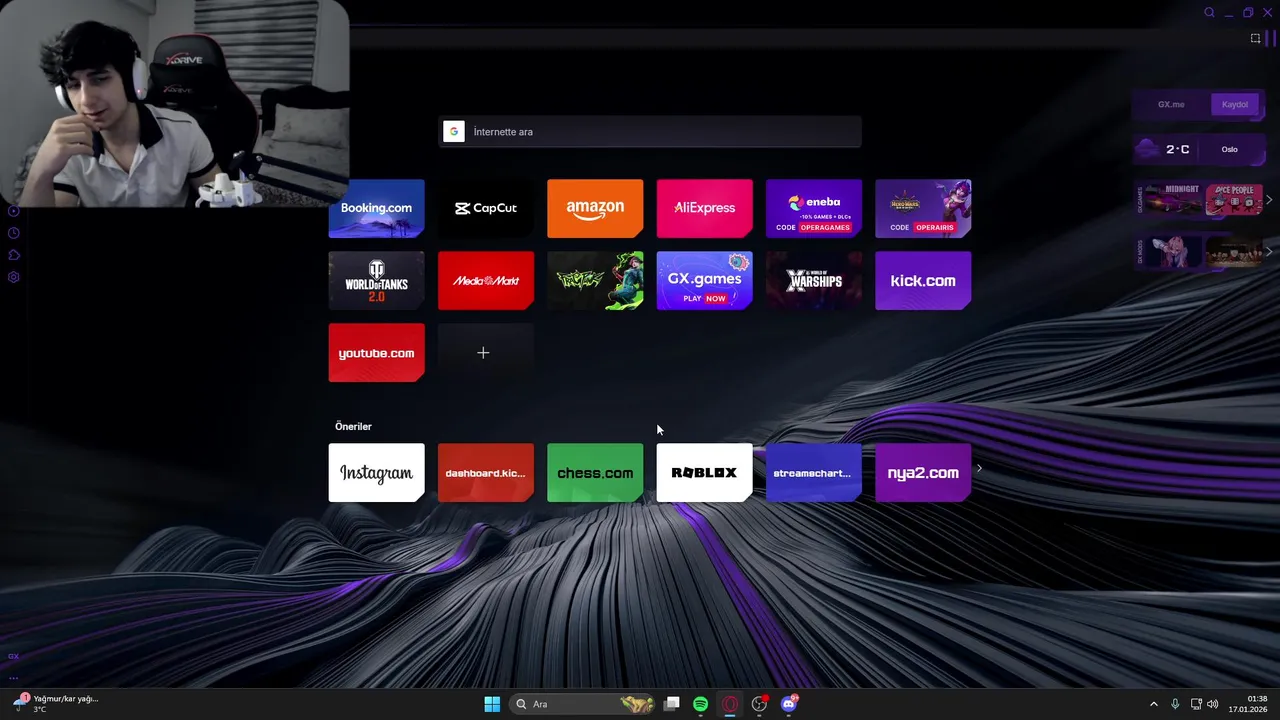Open the World of Tanks 2.0 tile
1280x720 pixels.
pos(376,281)
